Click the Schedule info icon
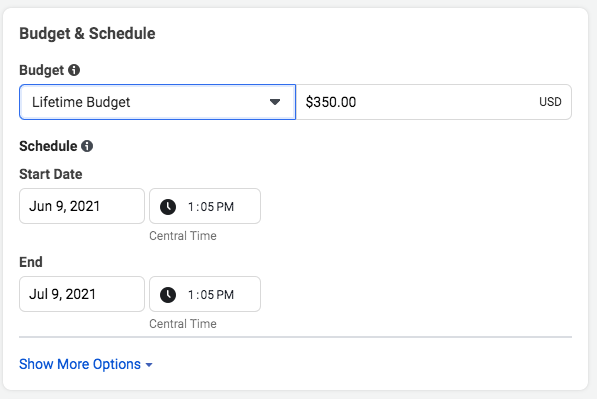597x399 pixels. tap(87, 146)
